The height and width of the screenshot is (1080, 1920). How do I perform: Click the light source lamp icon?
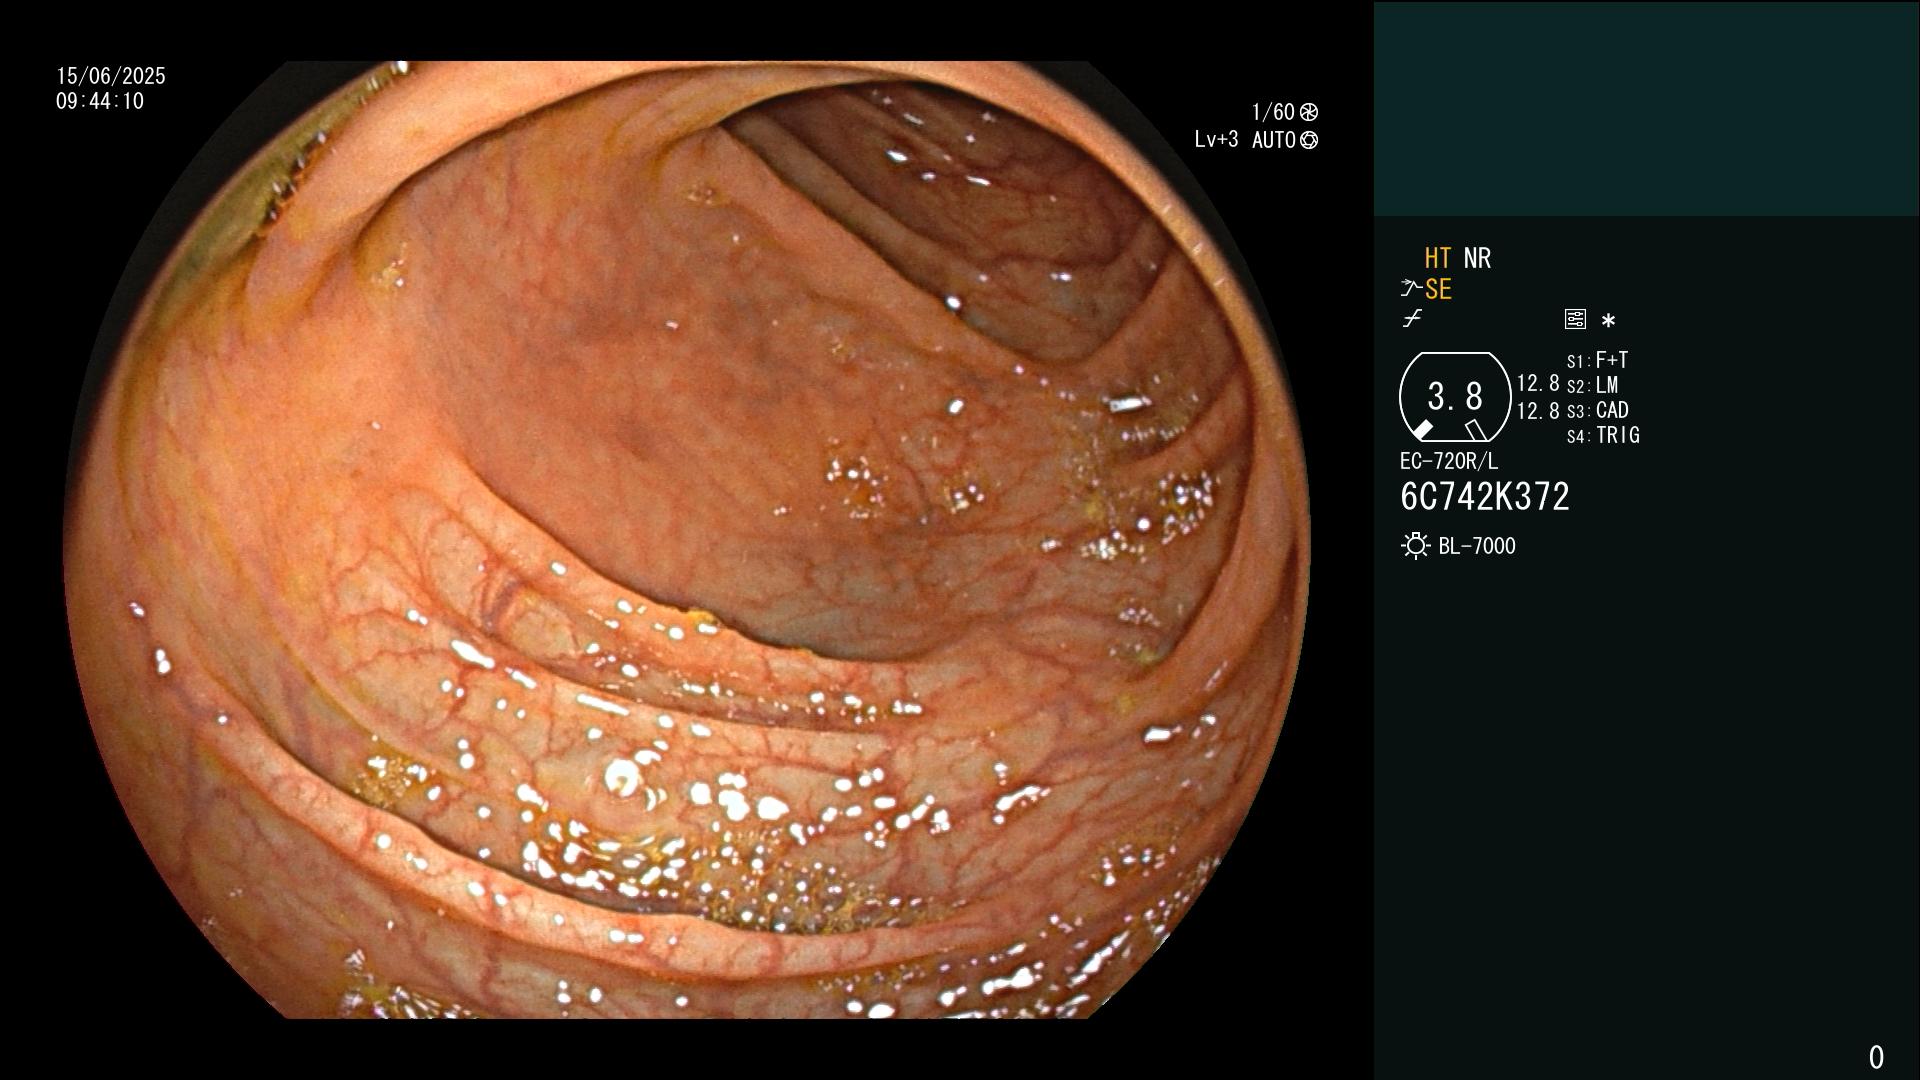(1416, 546)
